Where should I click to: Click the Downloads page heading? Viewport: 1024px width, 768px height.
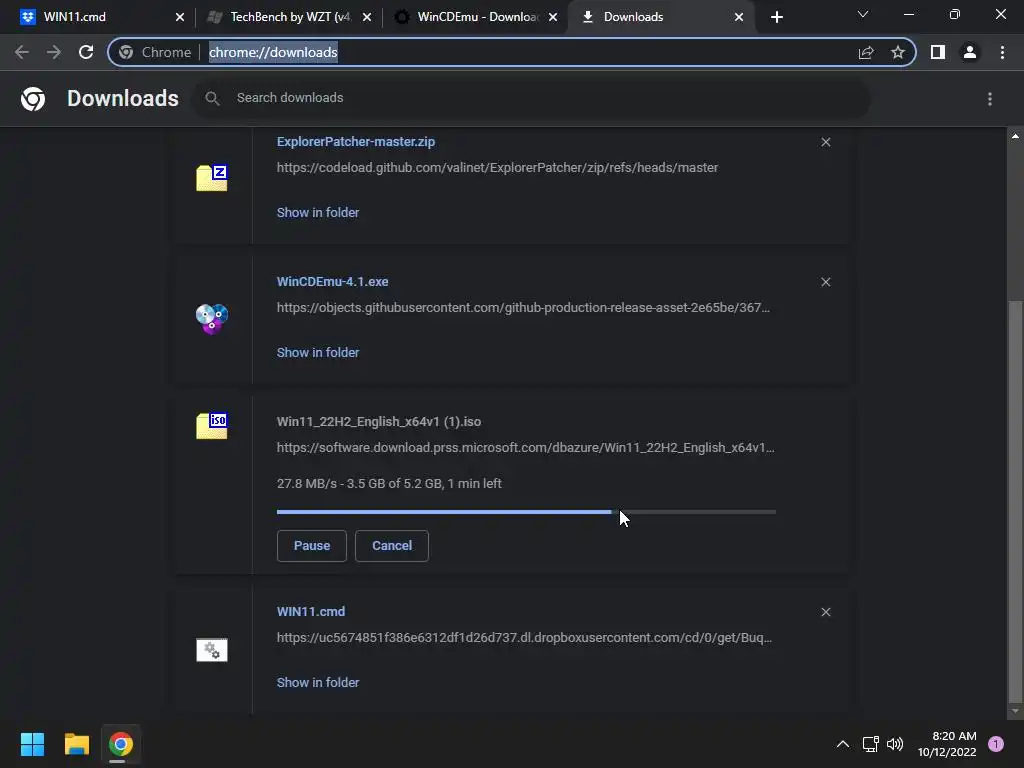tap(123, 99)
